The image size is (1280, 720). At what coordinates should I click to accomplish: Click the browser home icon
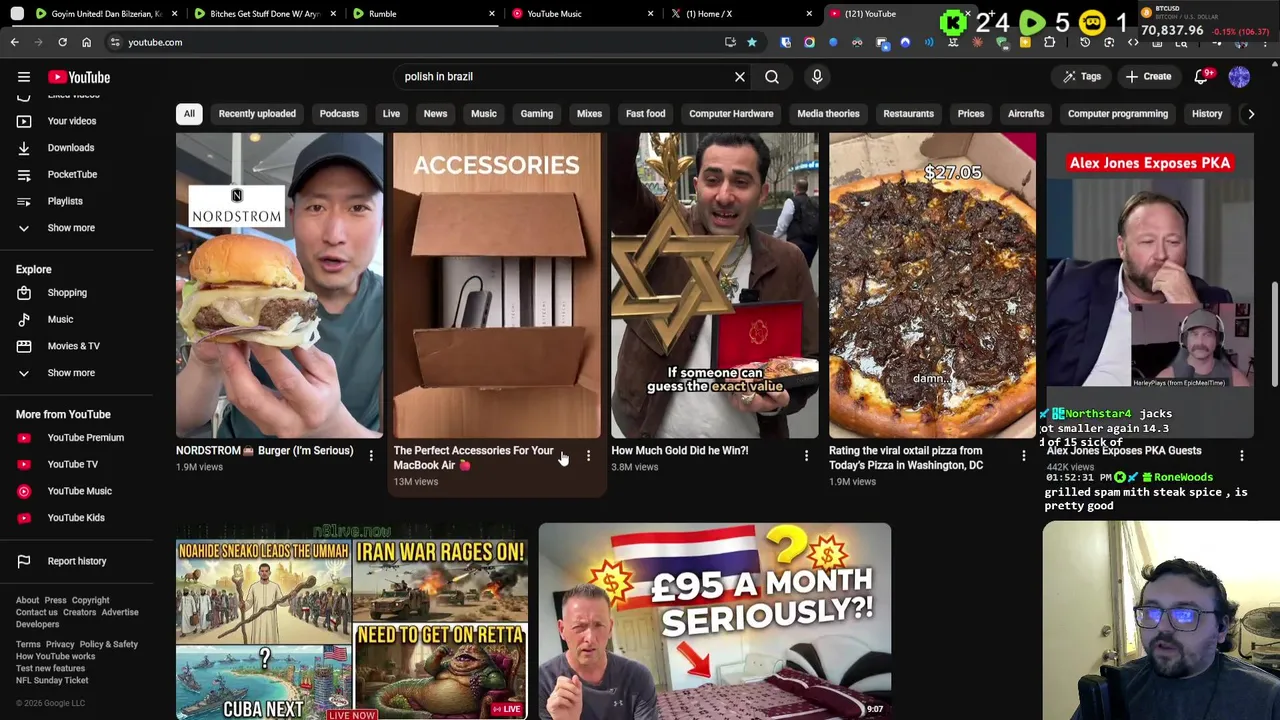[x=86, y=42]
